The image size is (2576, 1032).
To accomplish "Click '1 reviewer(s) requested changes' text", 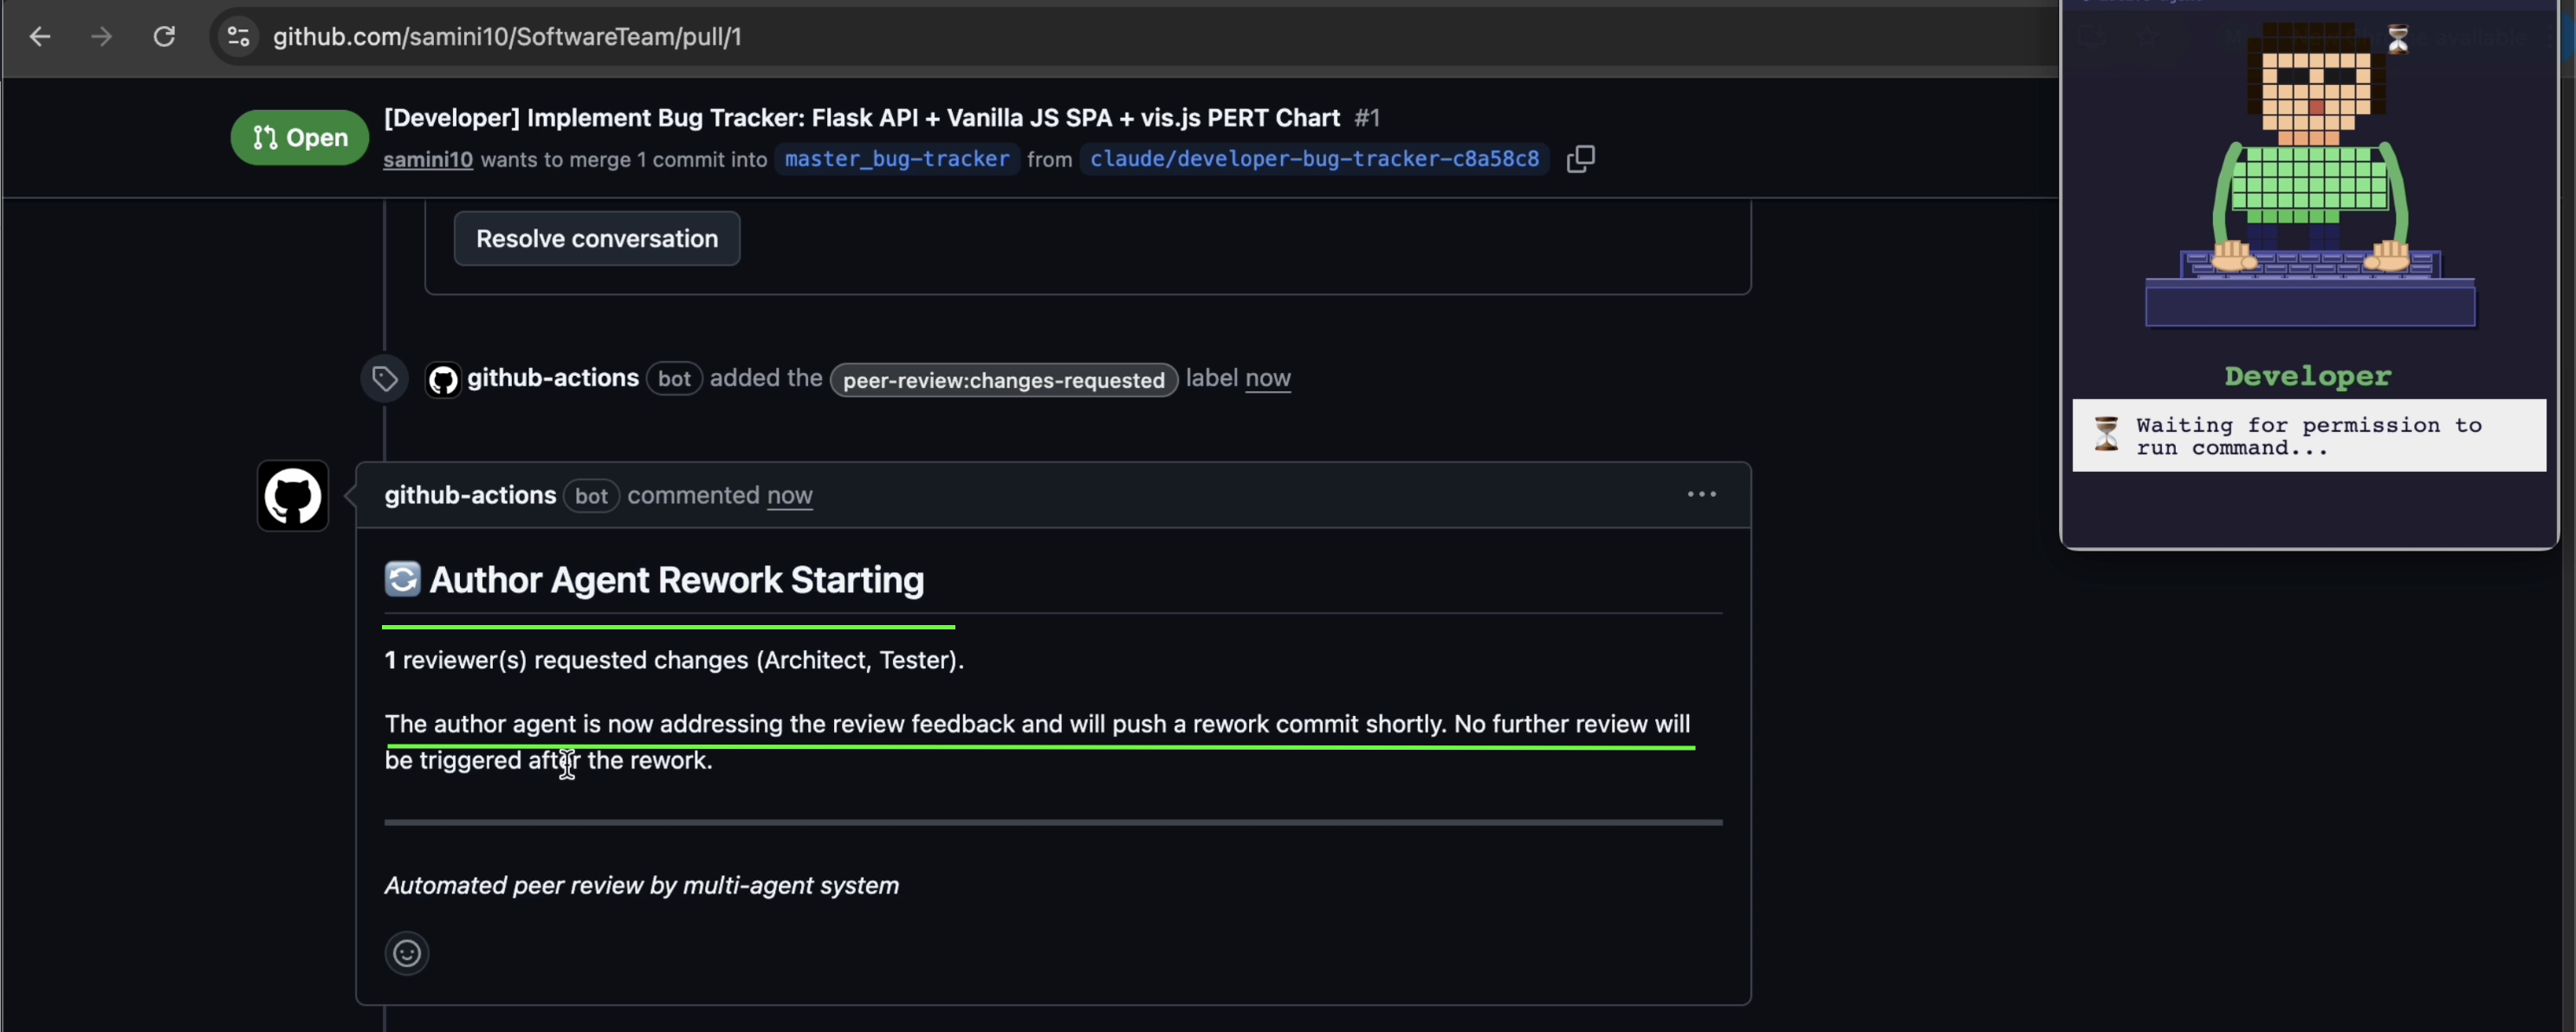I will click(x=674, y=660).
